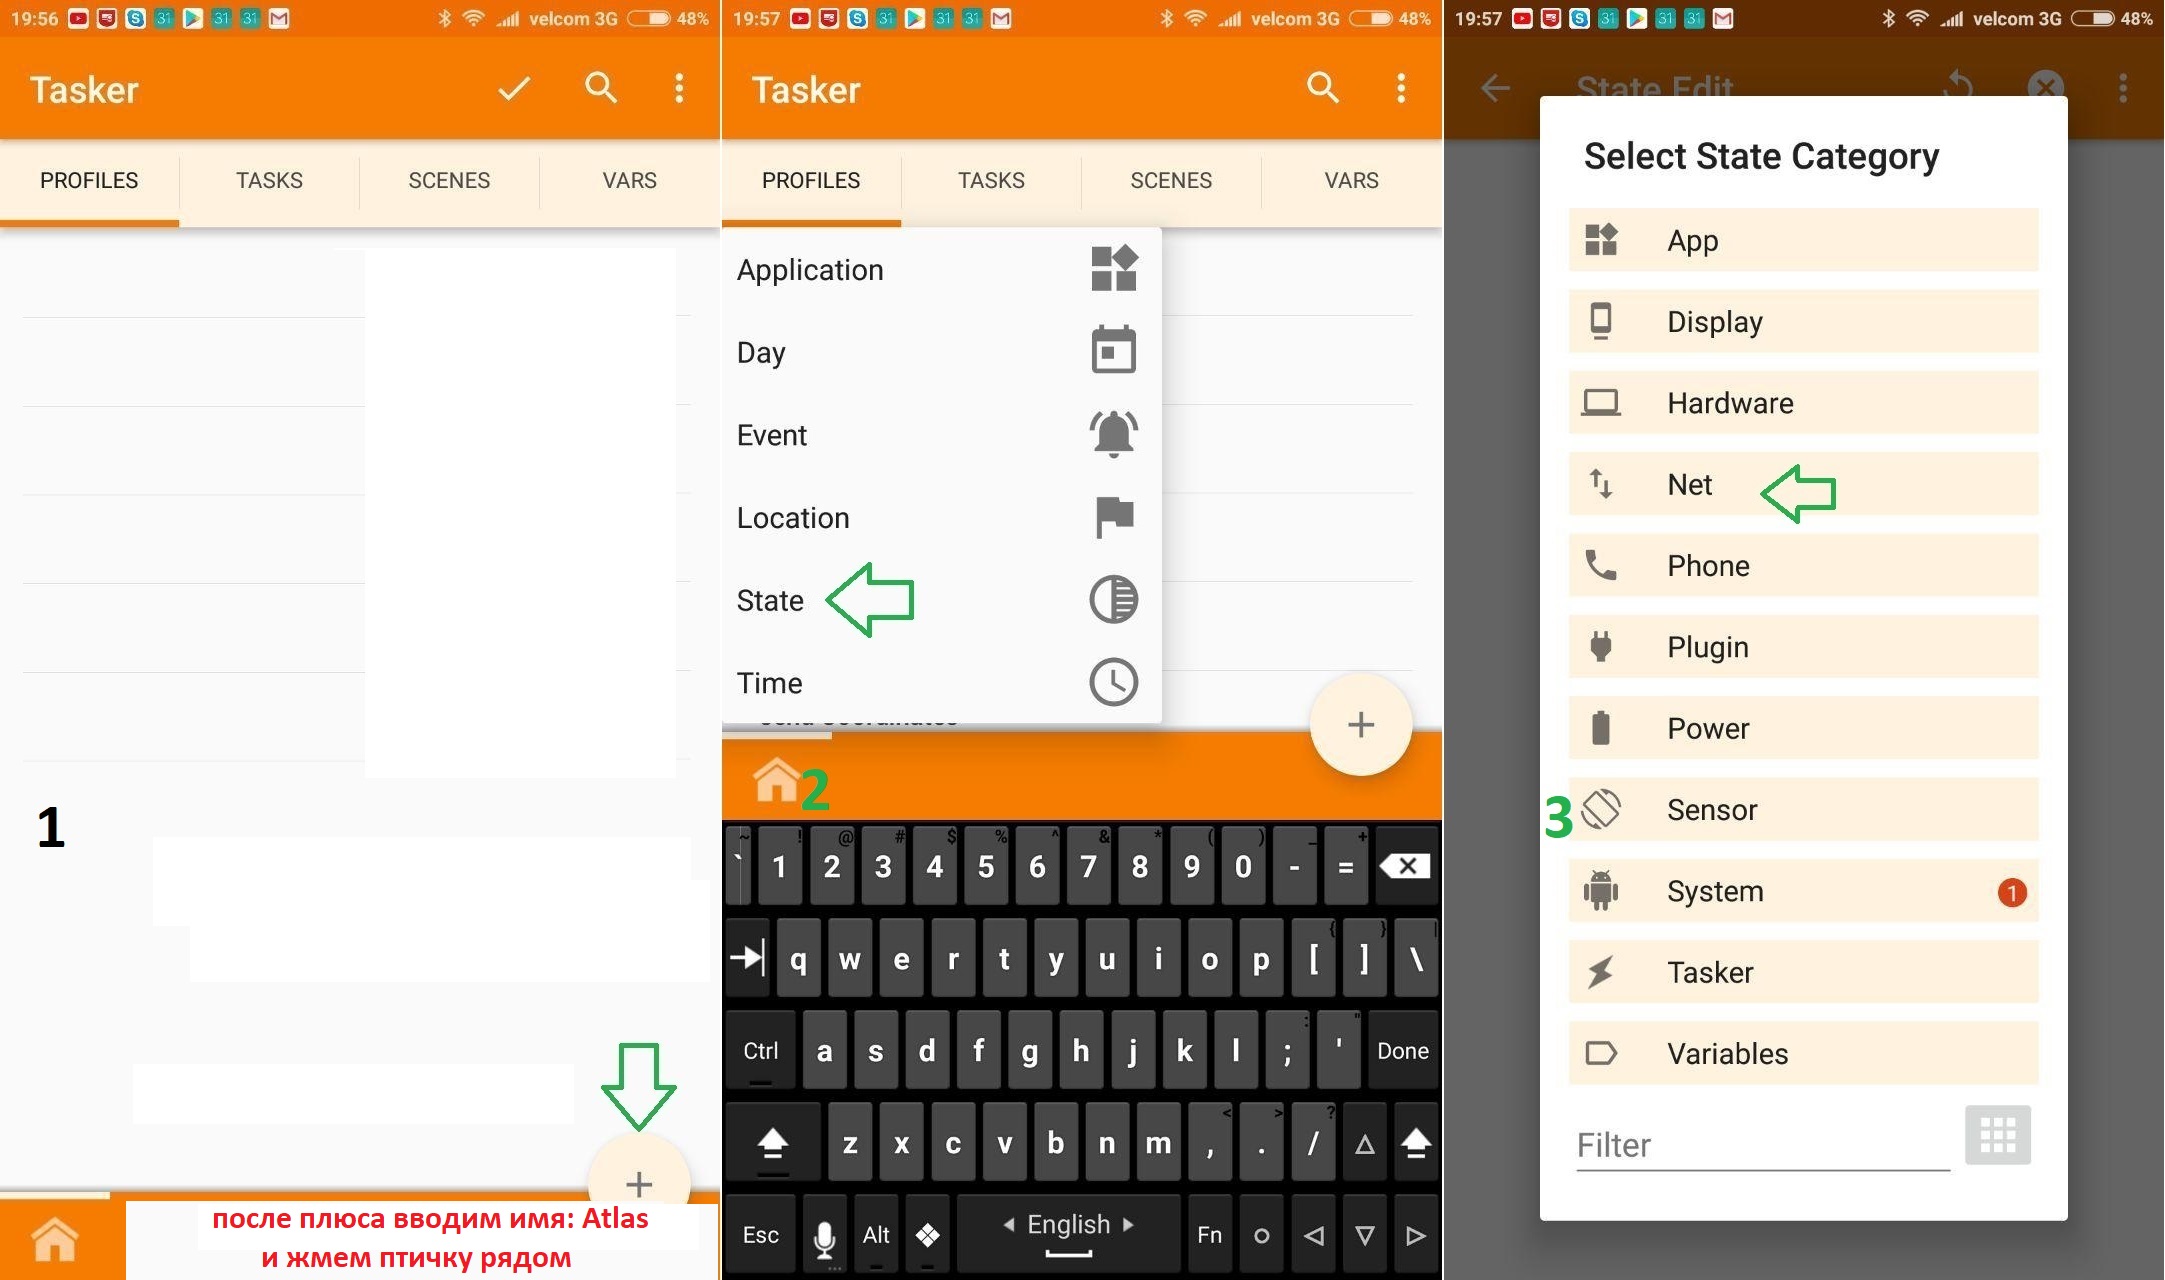Tap the four-diamond key beside Alt
Viewport: 2165px width, 1280px height.
tap(928, 1235)
